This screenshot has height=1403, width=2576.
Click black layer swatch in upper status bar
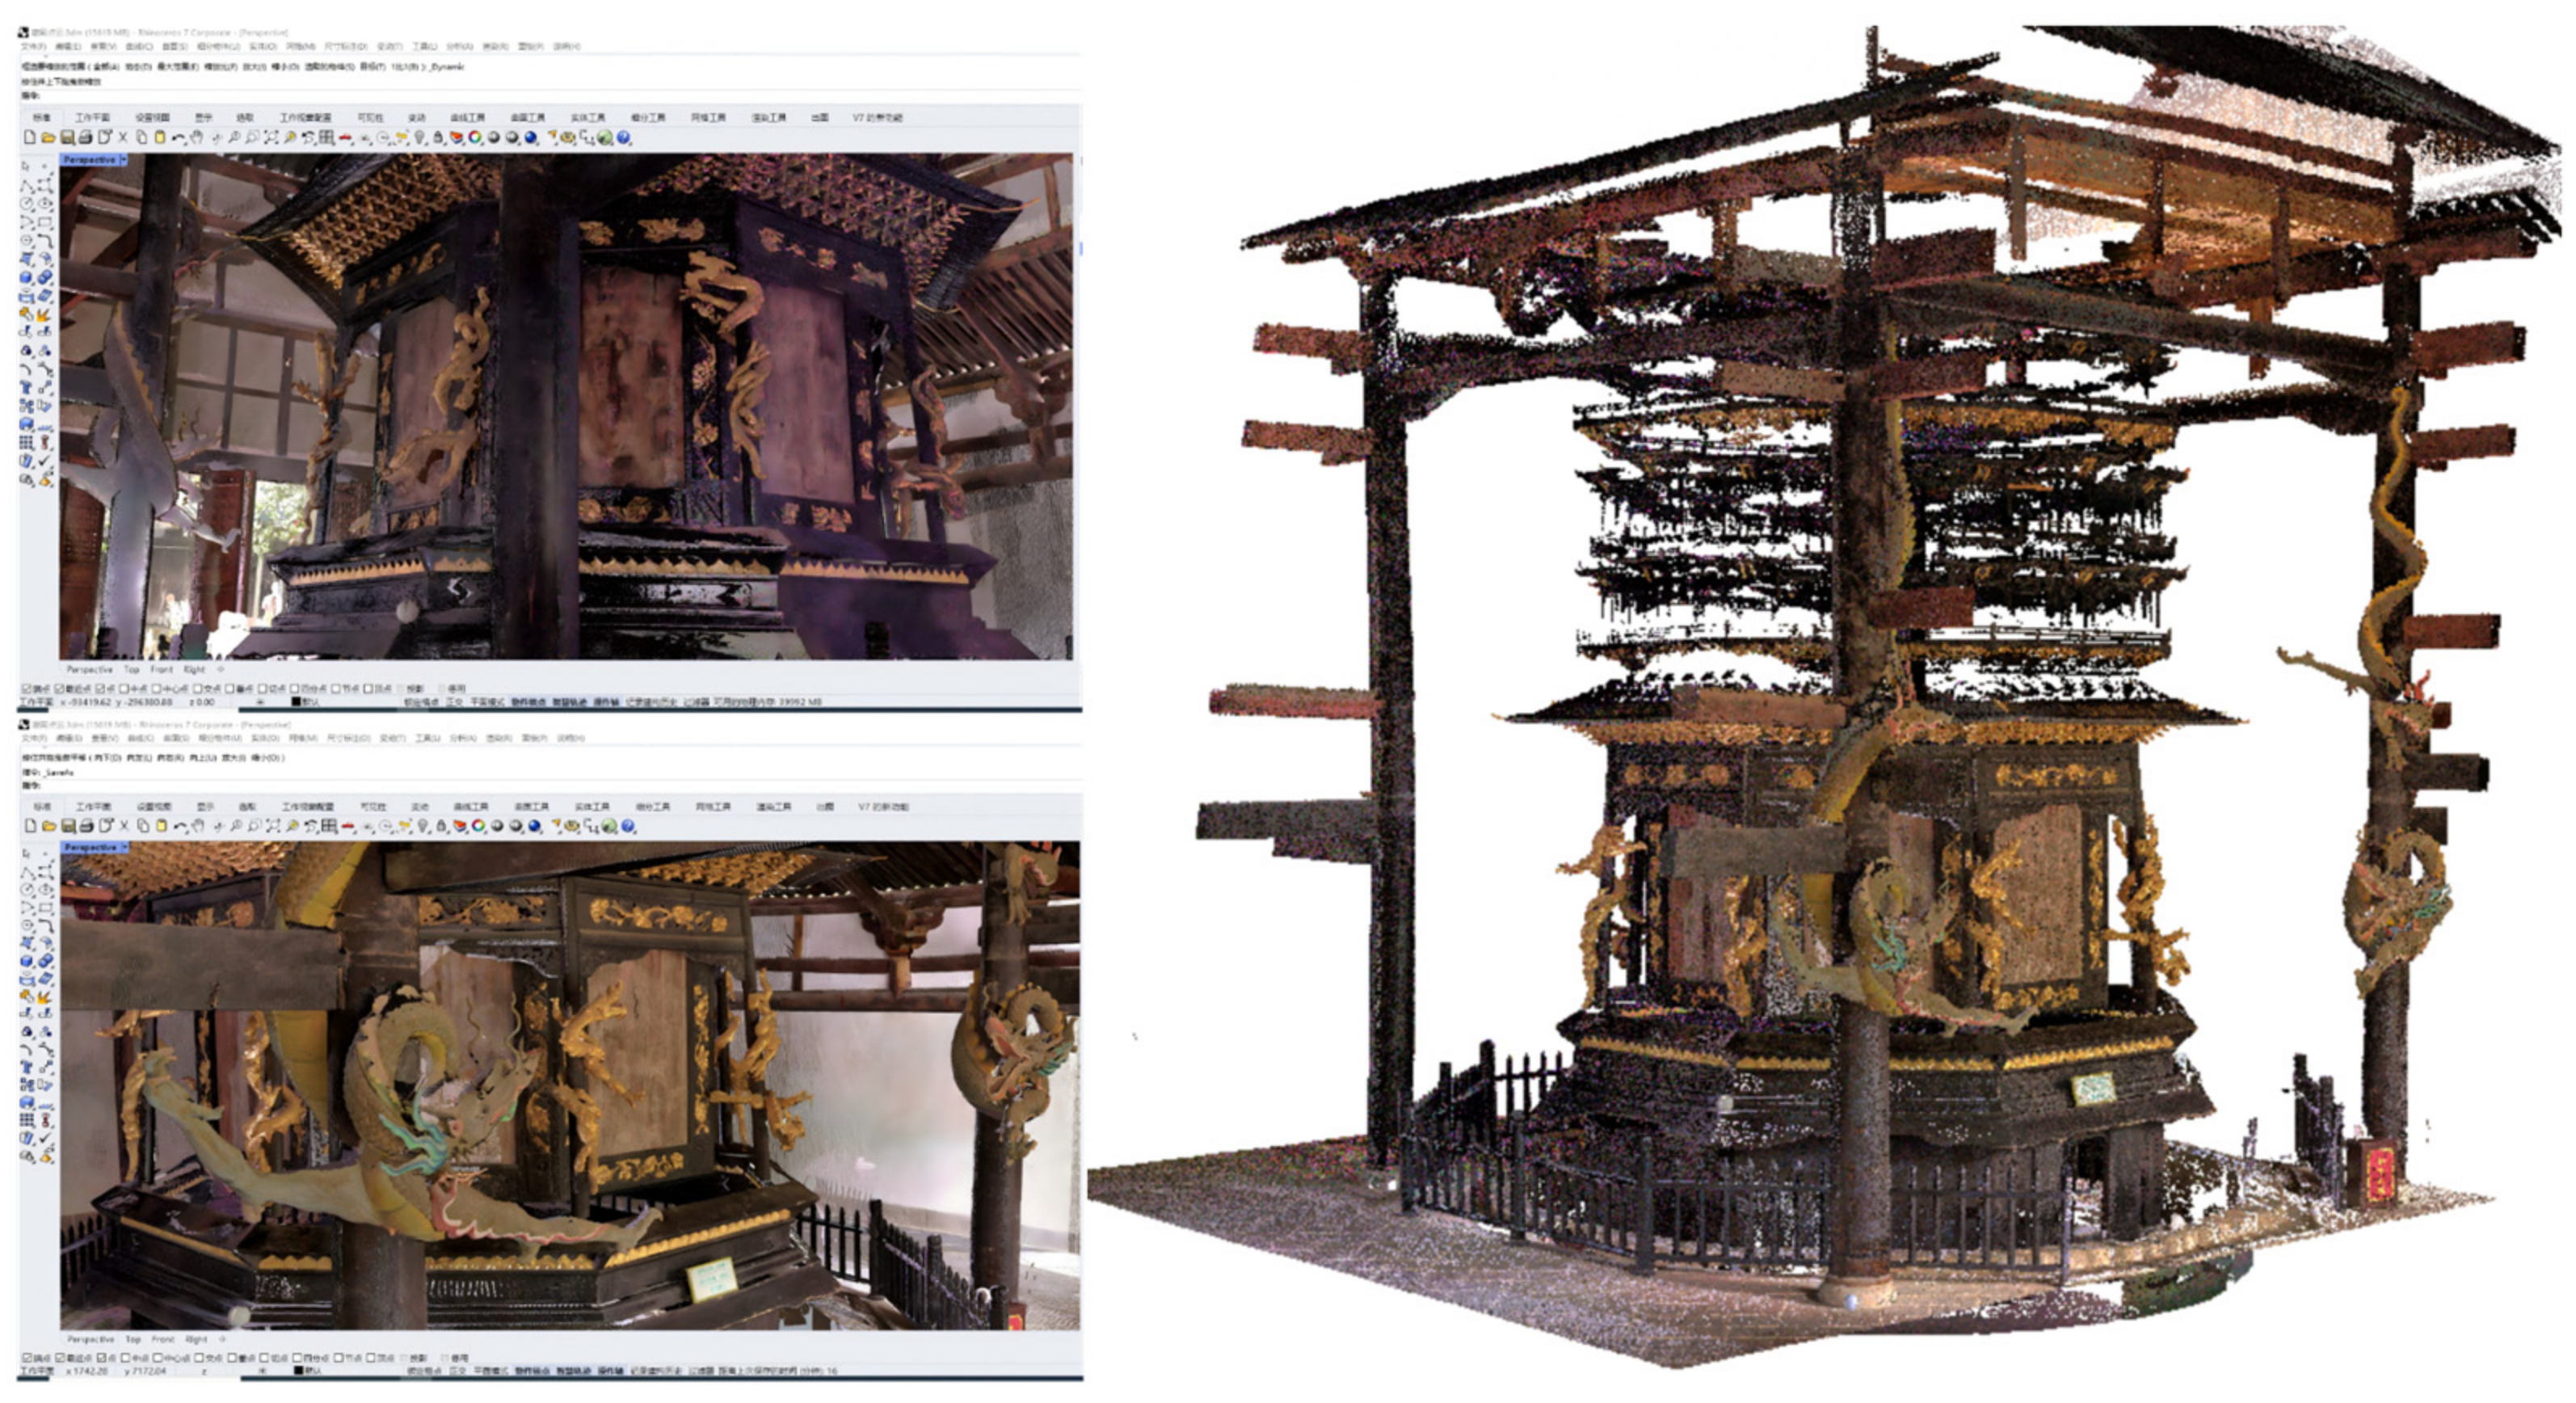[x=296, y=702]
